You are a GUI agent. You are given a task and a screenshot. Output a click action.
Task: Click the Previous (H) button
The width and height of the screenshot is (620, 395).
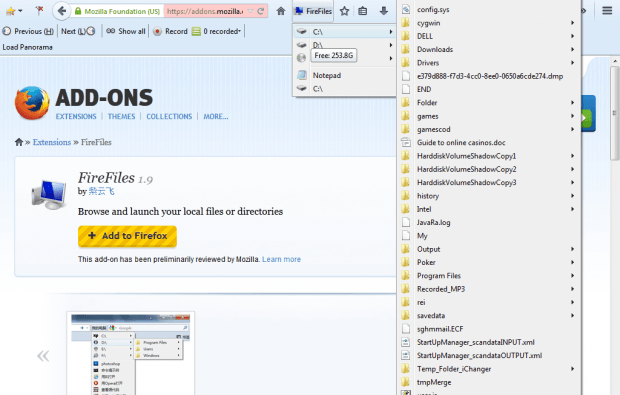pyautogui.click(x=28, y=31)
